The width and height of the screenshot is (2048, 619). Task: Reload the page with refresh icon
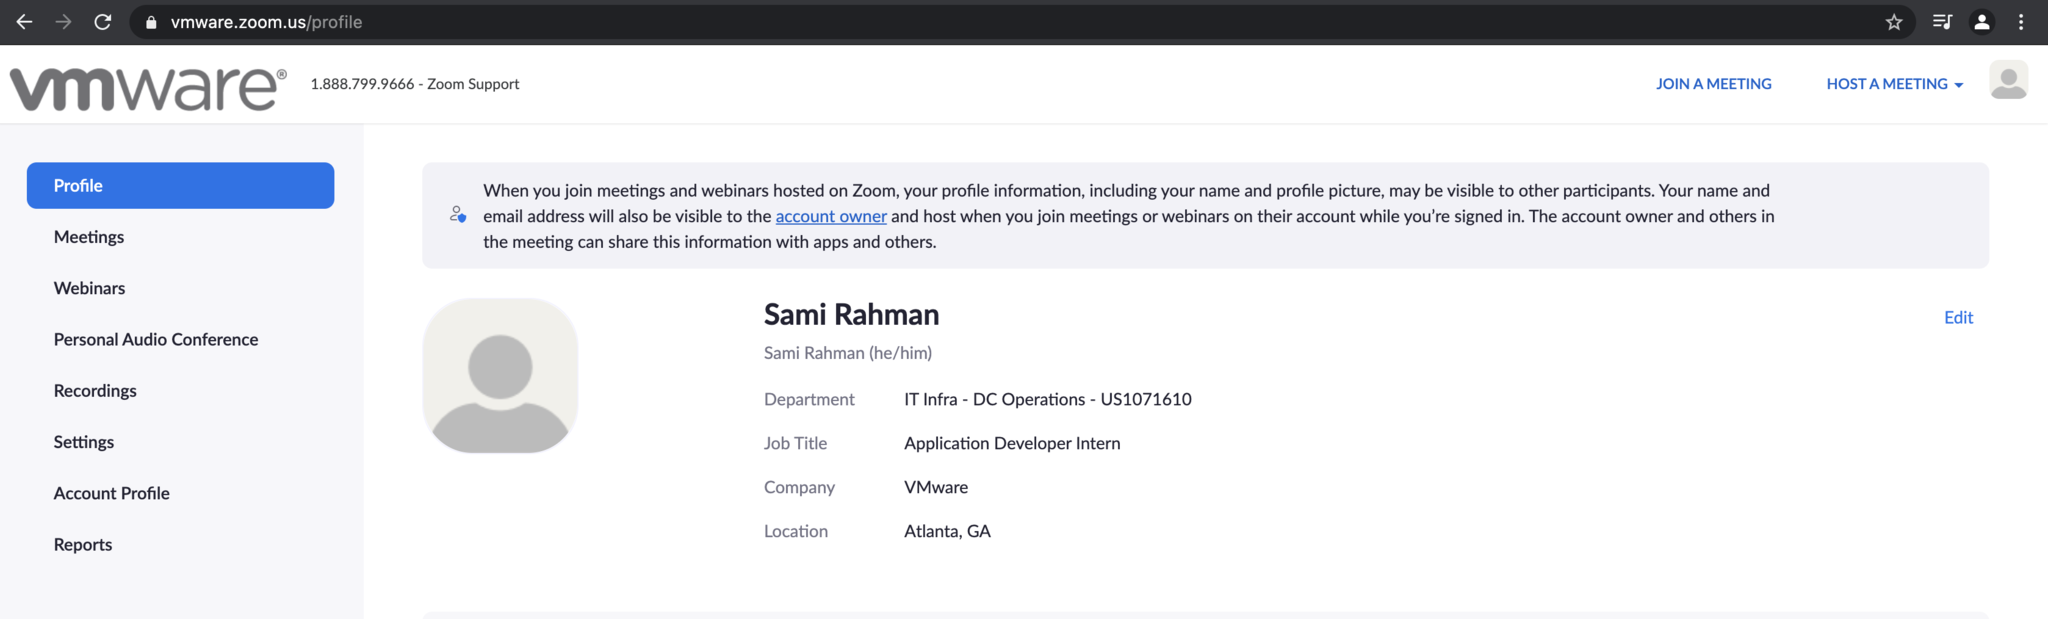point(102,22)
